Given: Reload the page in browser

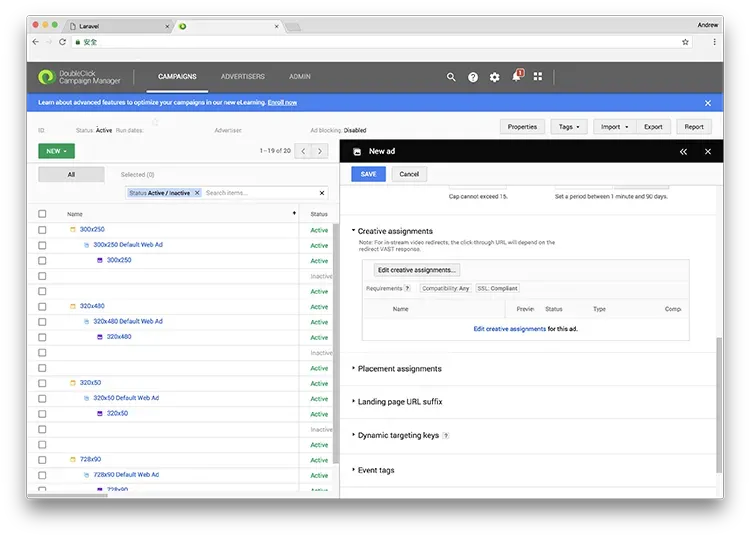Looking at the screenshot, I should click(x=64, y=42).
